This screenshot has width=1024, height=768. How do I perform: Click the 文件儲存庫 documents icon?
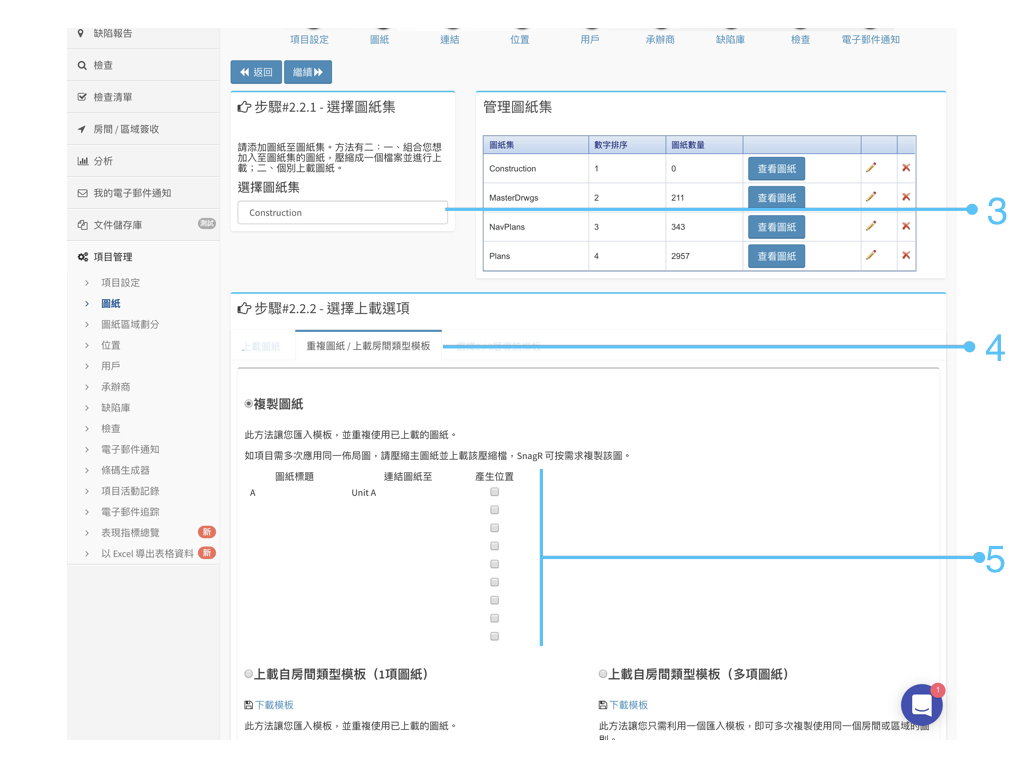pyautogui.click(x=82, y=225)
